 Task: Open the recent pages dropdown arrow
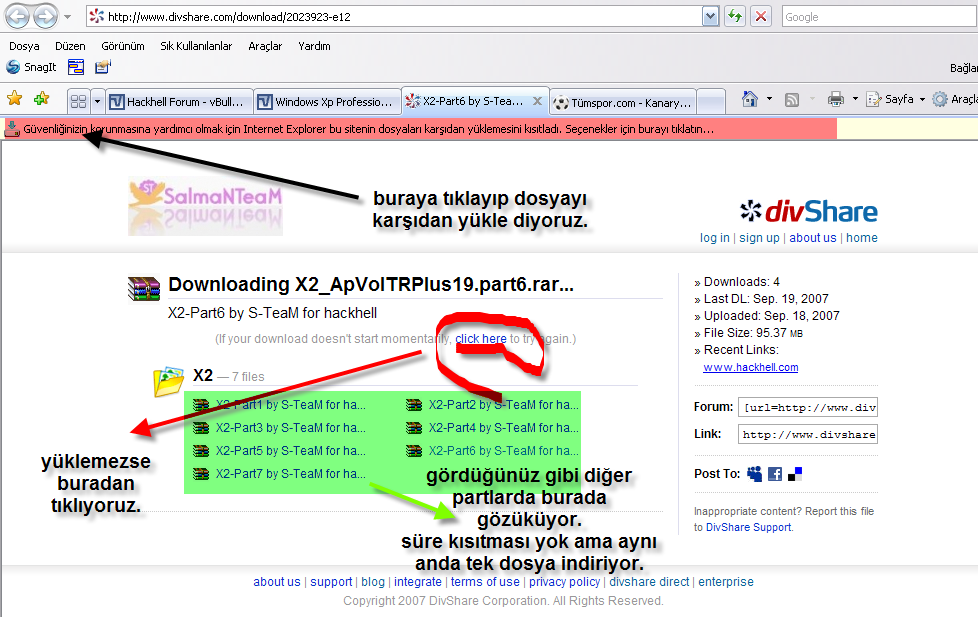tap(67, 17)
